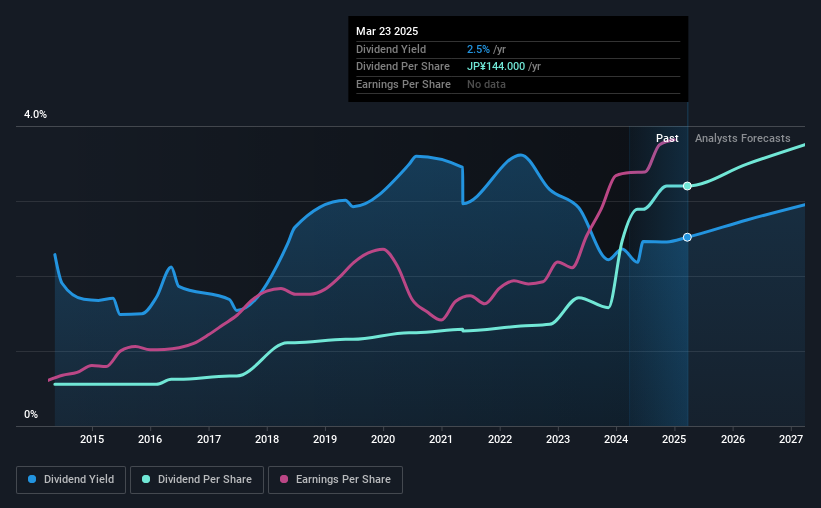Viewport: 821px width, 508px height.
Task: Click the teal Dividend Per Share legend dot
Action: [x=146, y=479]
